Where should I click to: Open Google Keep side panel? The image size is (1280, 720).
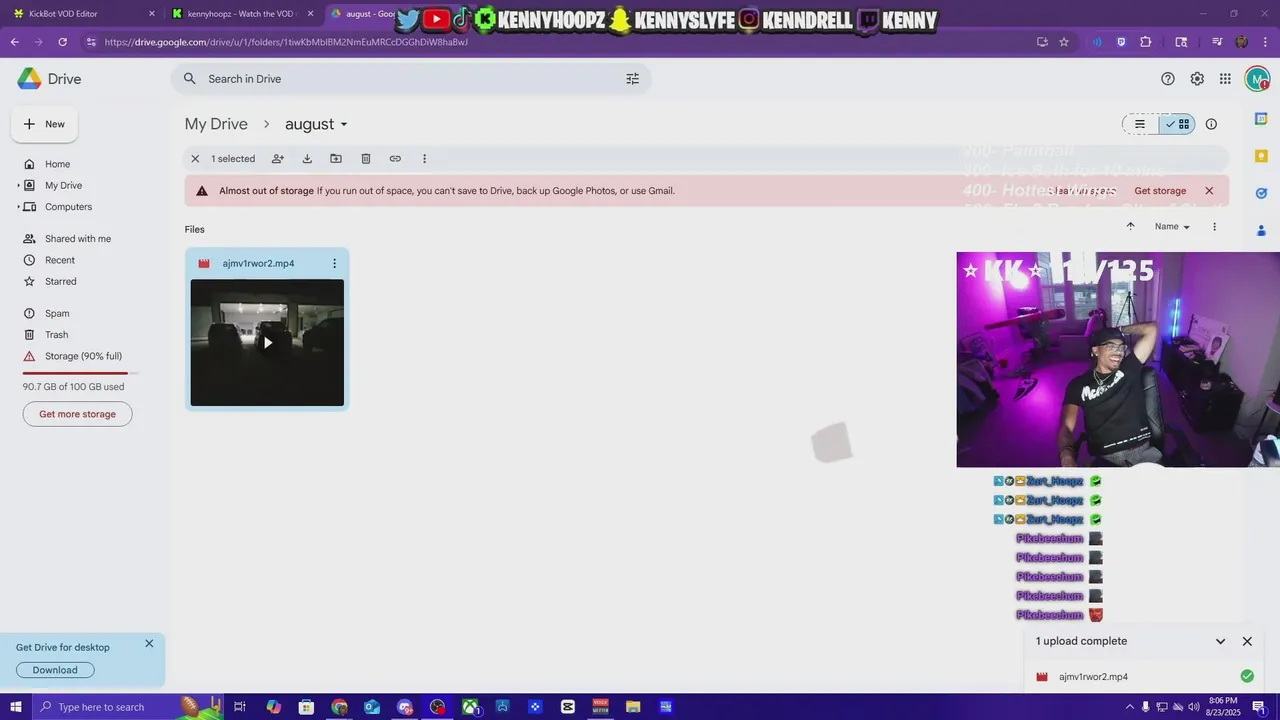coord(1261,156)
